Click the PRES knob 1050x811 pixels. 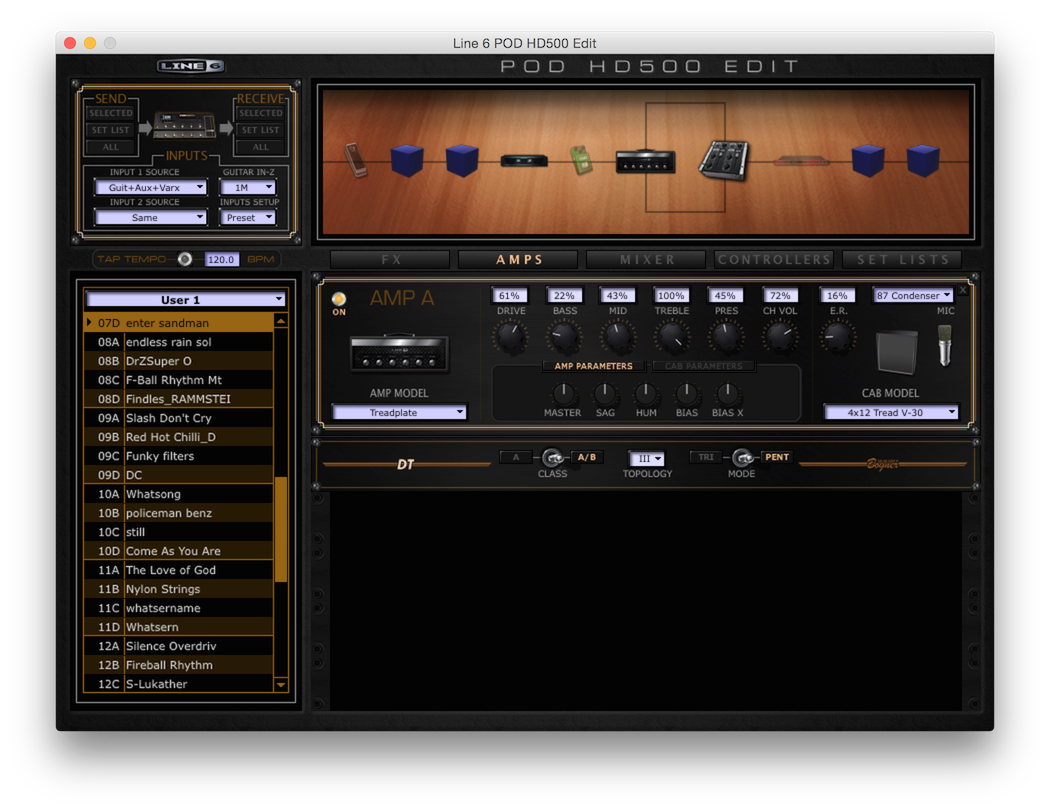point(726,337)
